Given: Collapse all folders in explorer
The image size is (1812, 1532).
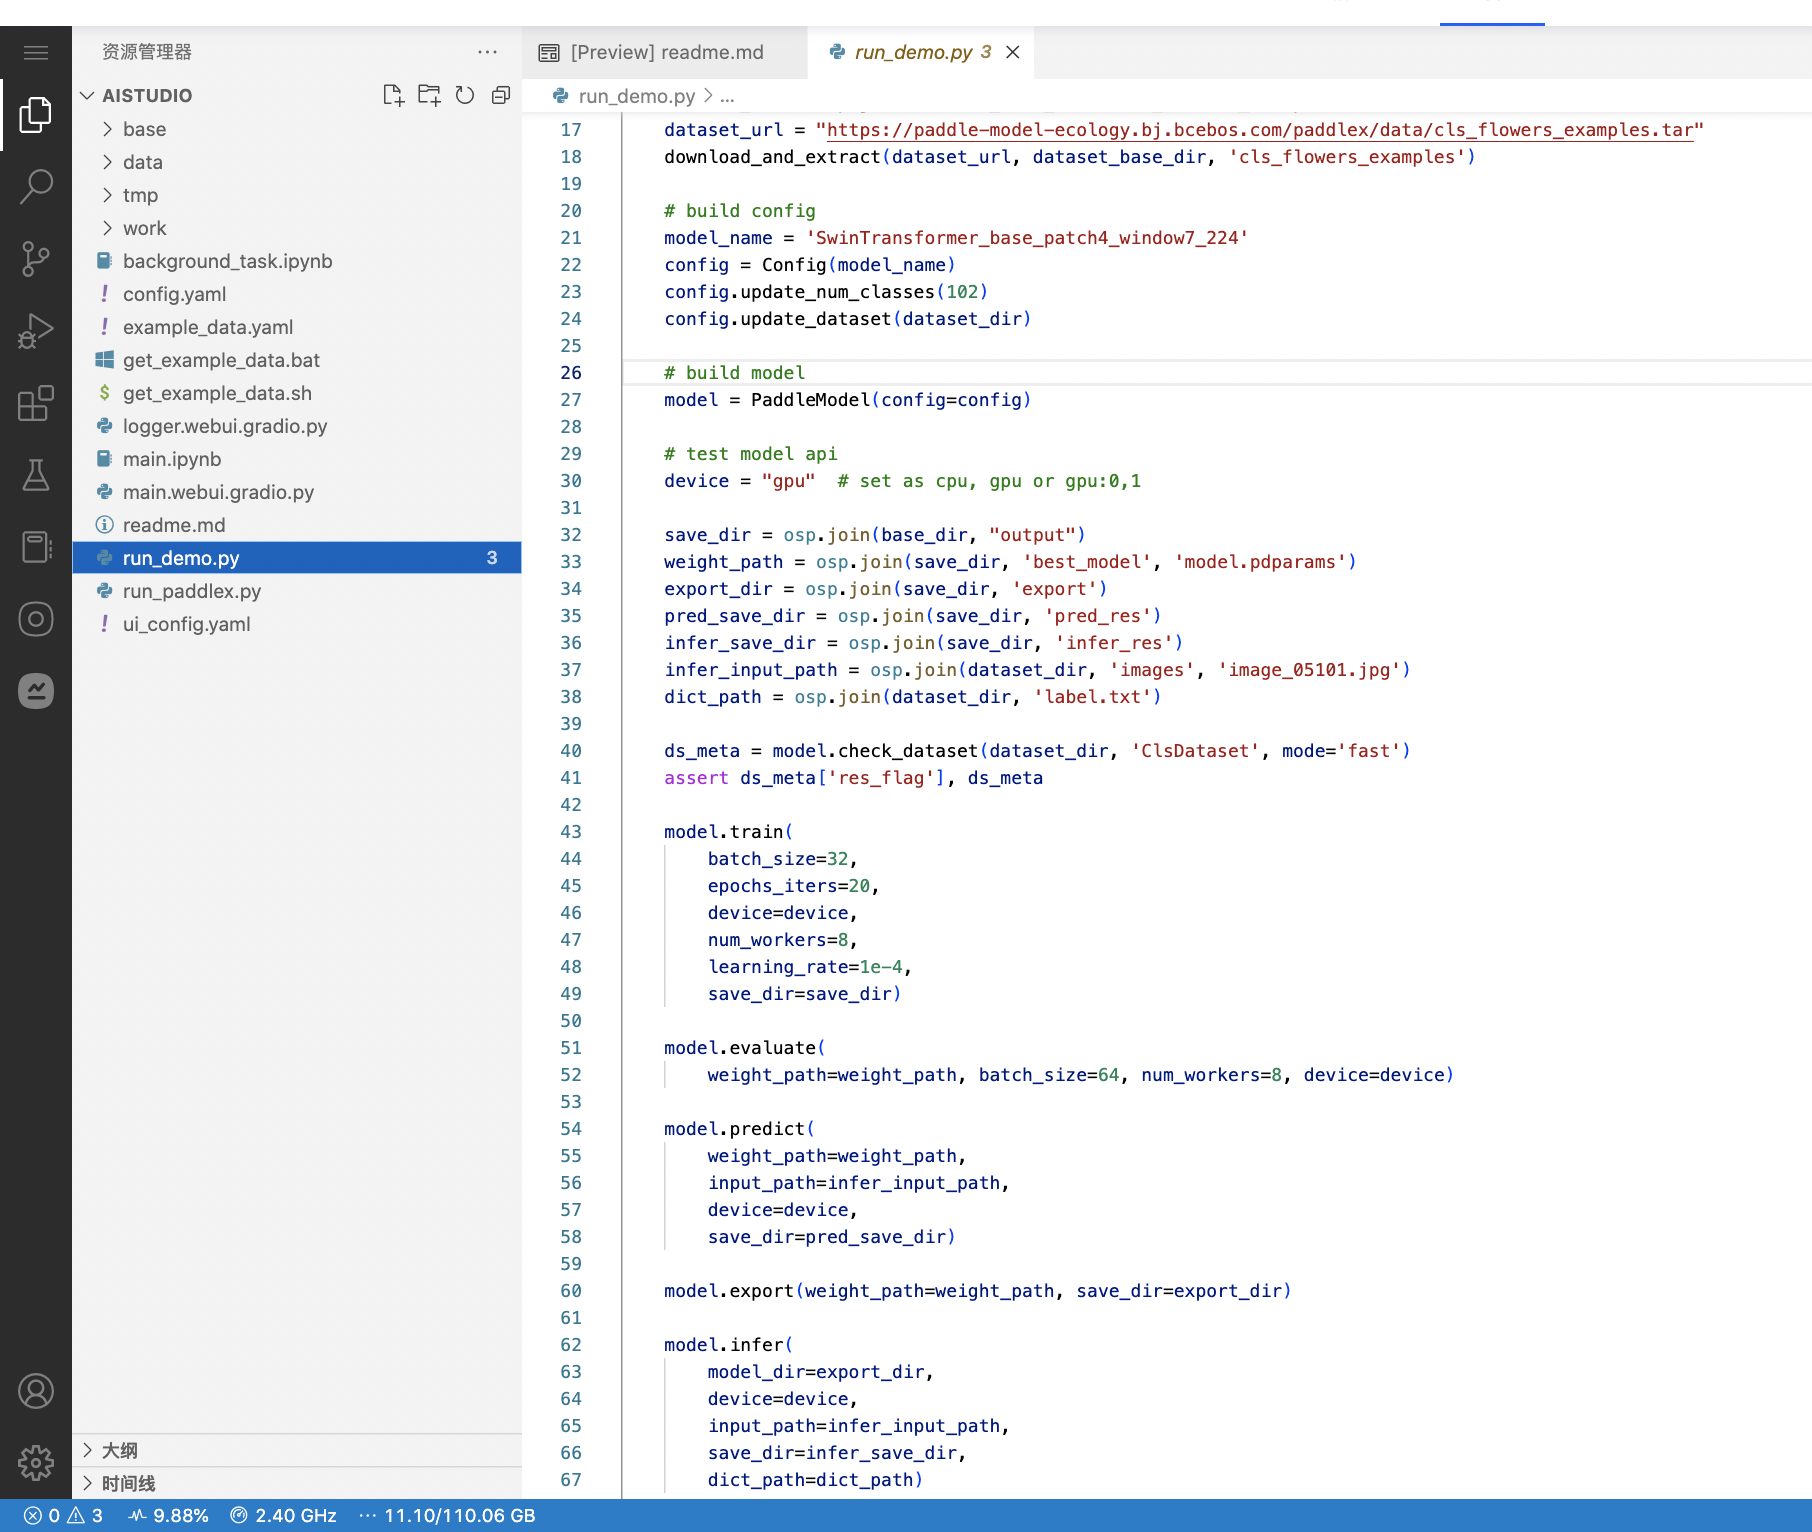Looking at the screenshot, I should pos(501,95).
